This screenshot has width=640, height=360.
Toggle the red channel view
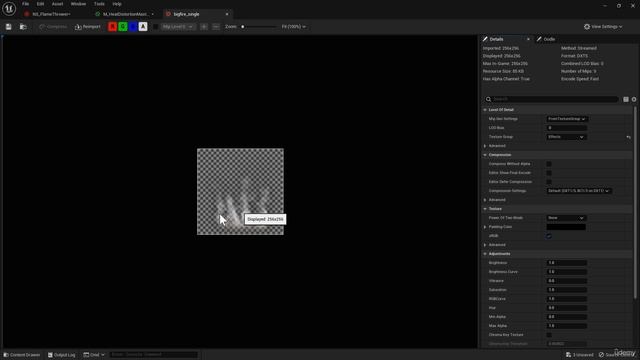coord(112,27)
